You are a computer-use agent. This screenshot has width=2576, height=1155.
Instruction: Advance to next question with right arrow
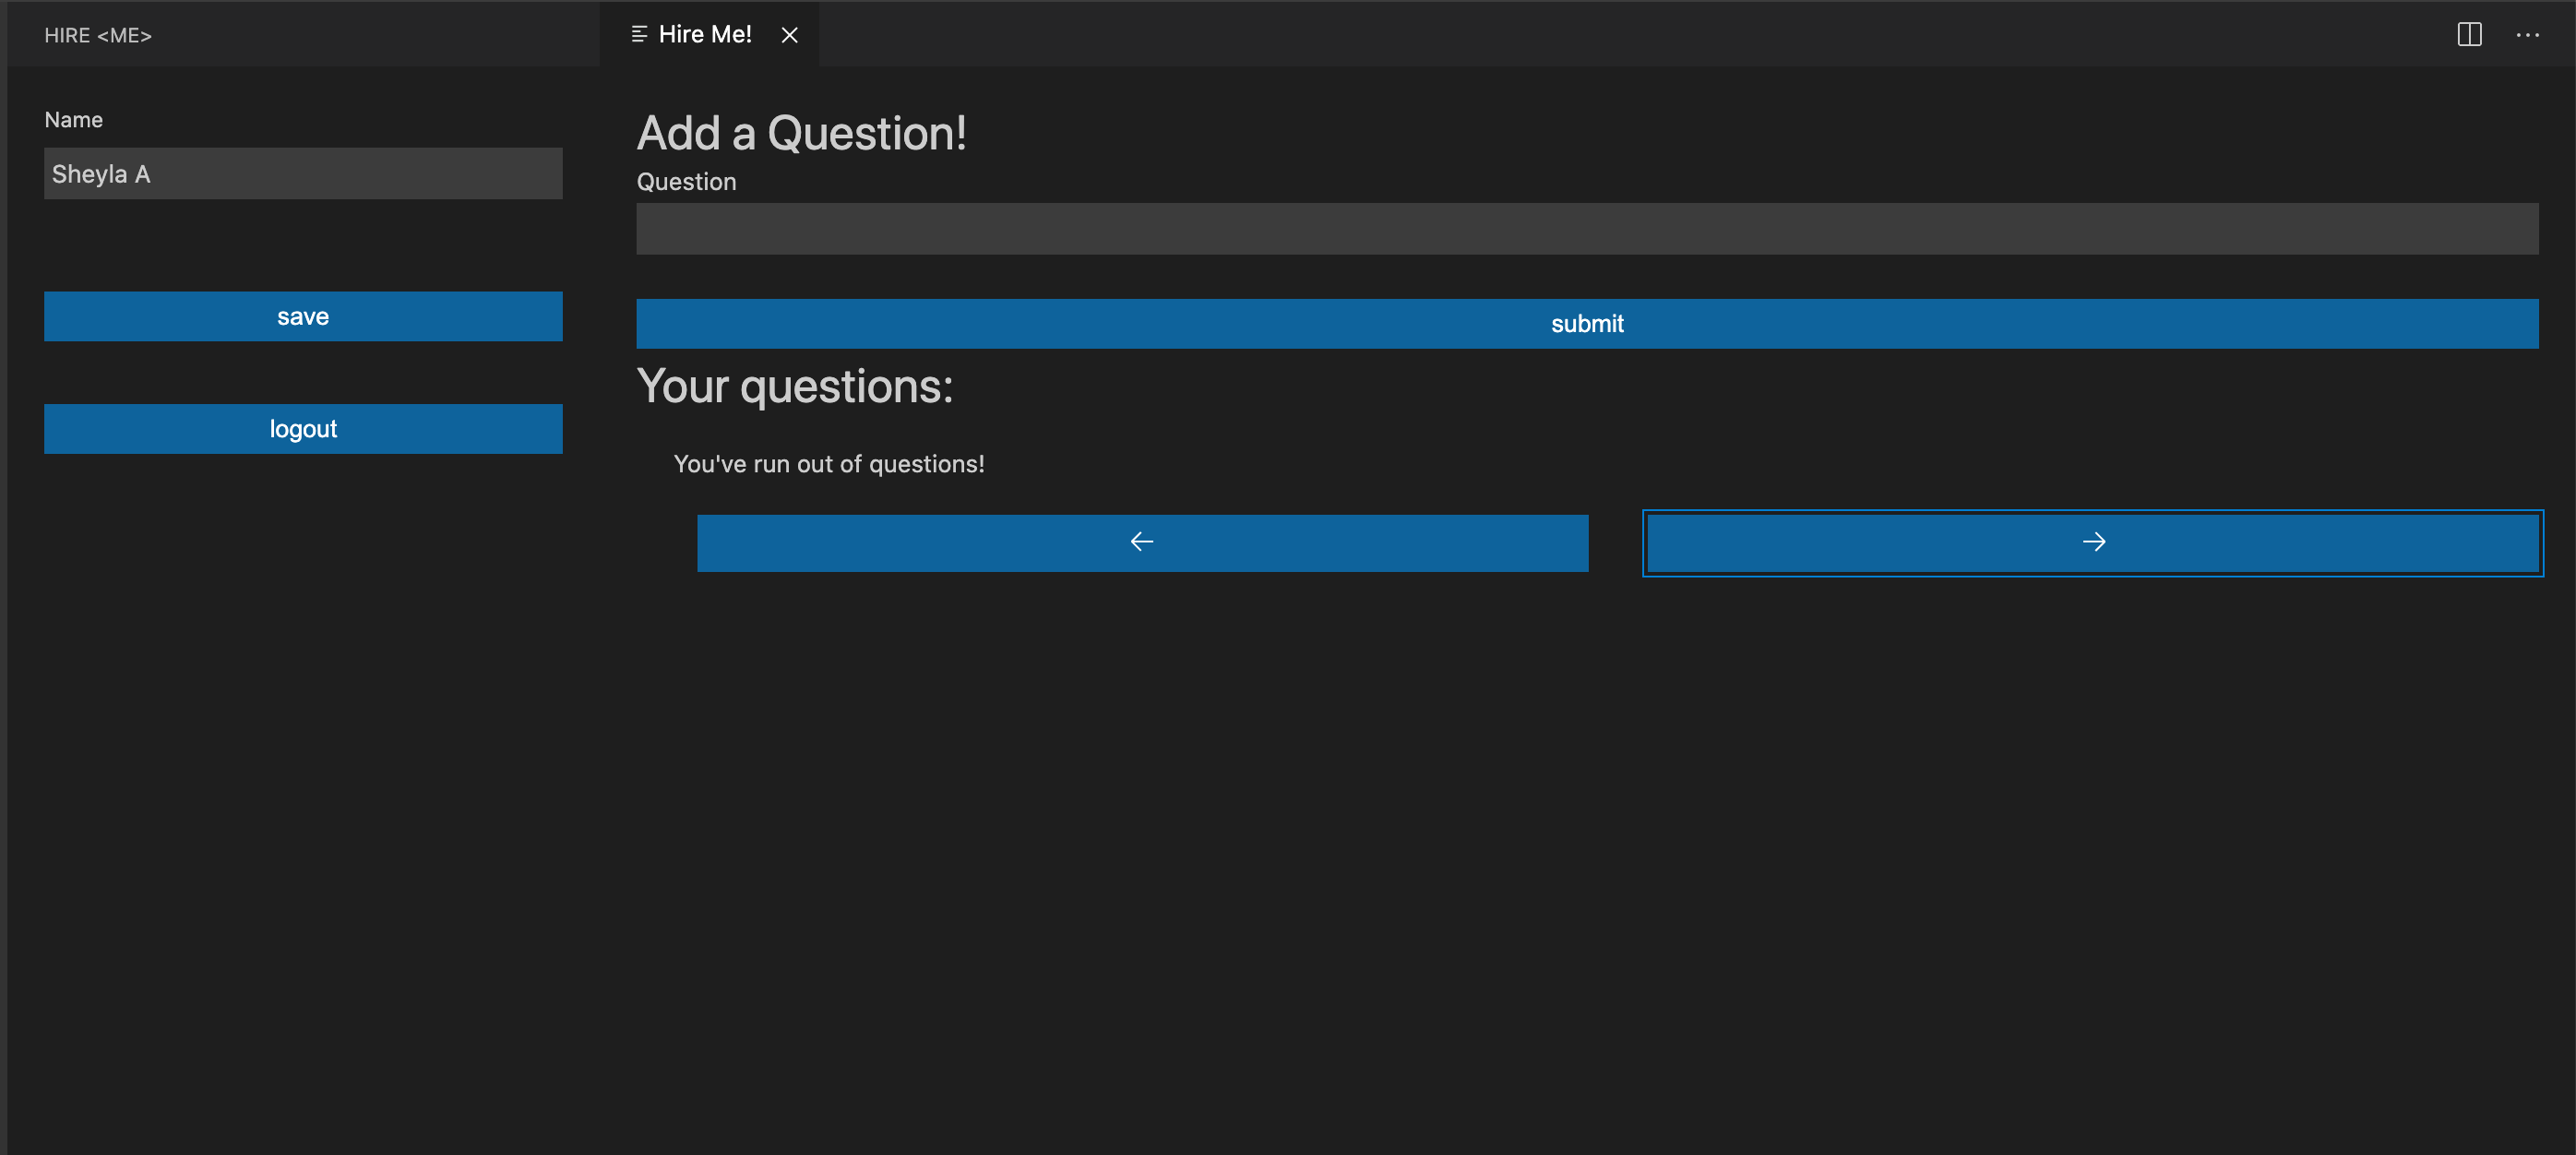tap(2093, 543)
